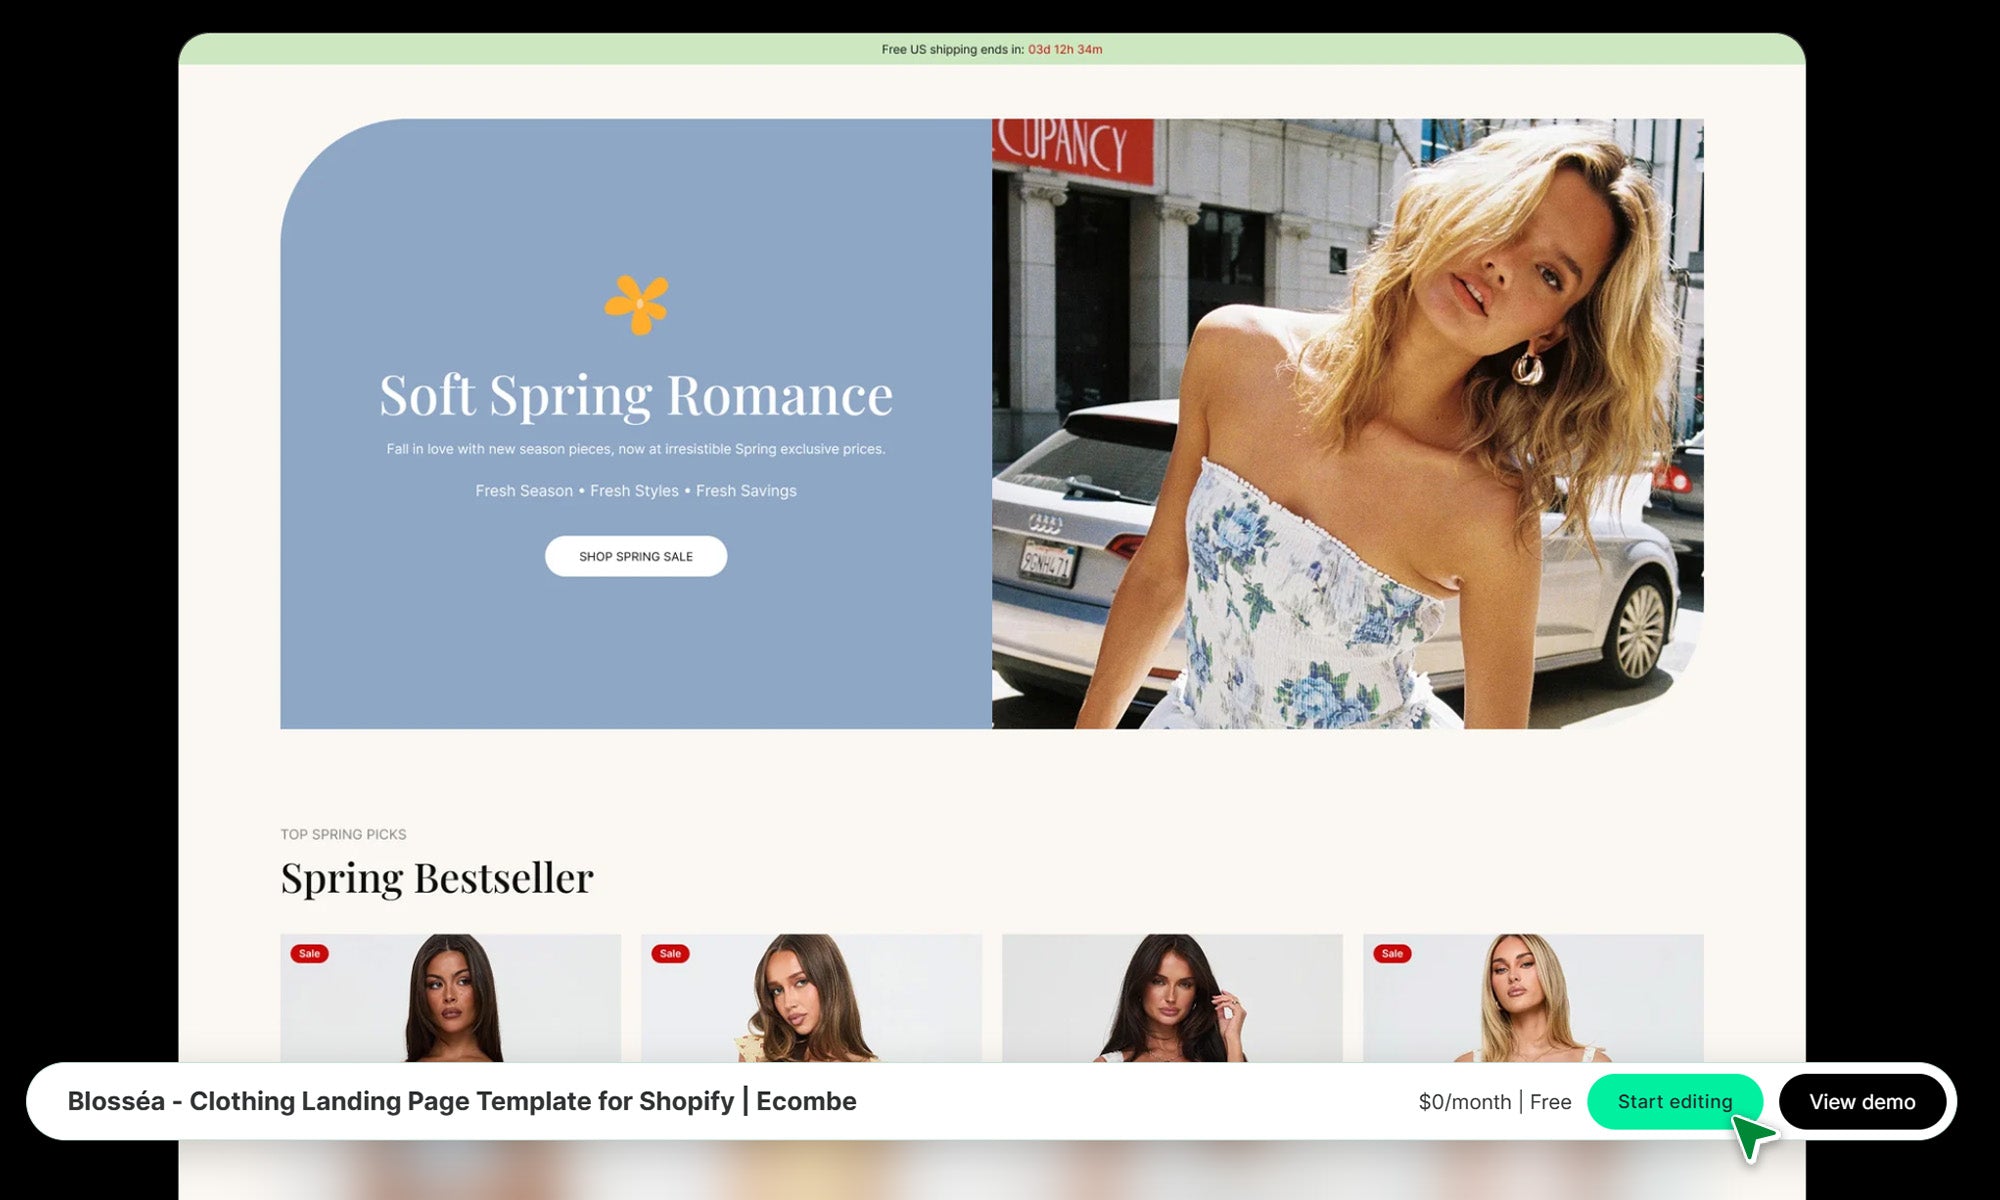This screenshot has width=2000, height=1200.
Task: Click the Start editing button
Action: [1674, 1101]
